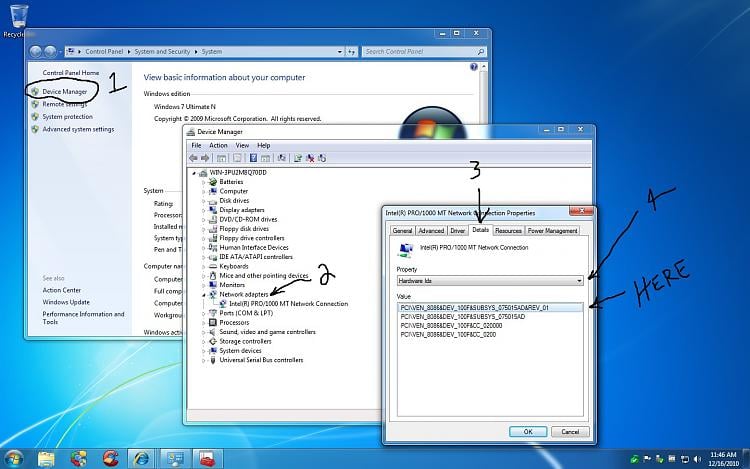Open Windows Update link under See also
Image resolution: width=750 pixels, height=469 pixels.
point(66,302)
